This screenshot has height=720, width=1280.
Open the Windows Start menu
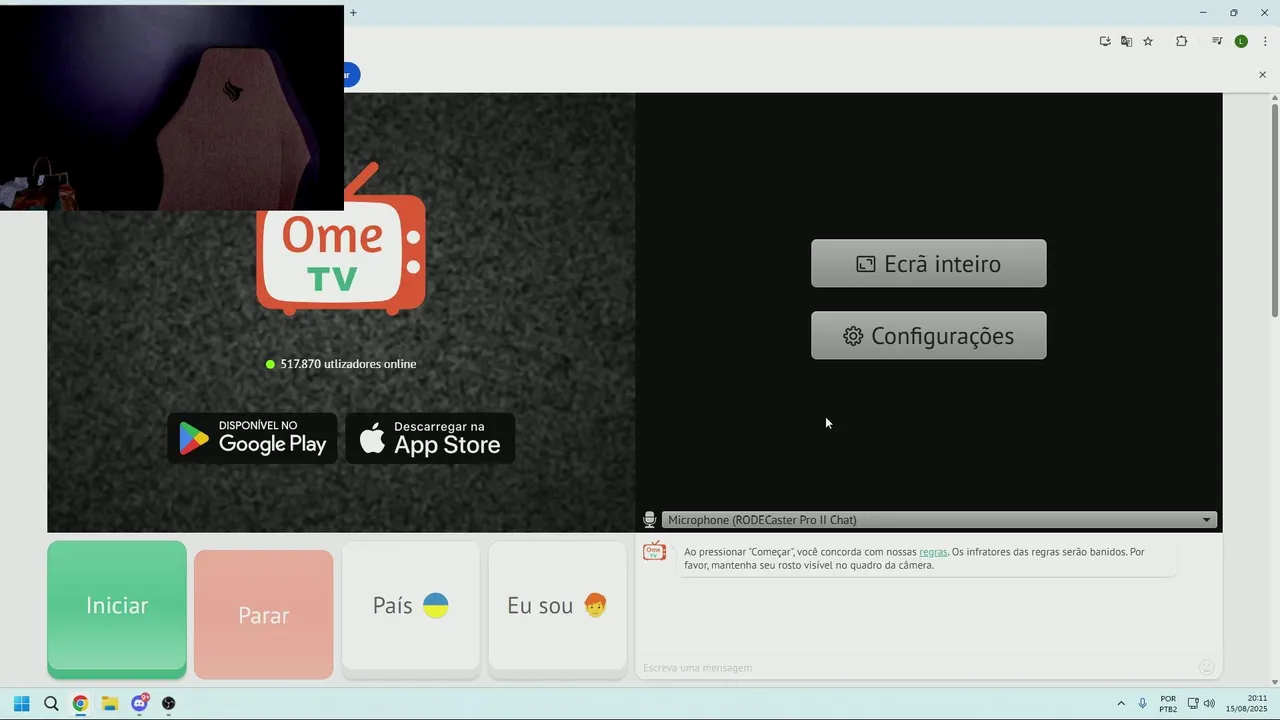21,703
